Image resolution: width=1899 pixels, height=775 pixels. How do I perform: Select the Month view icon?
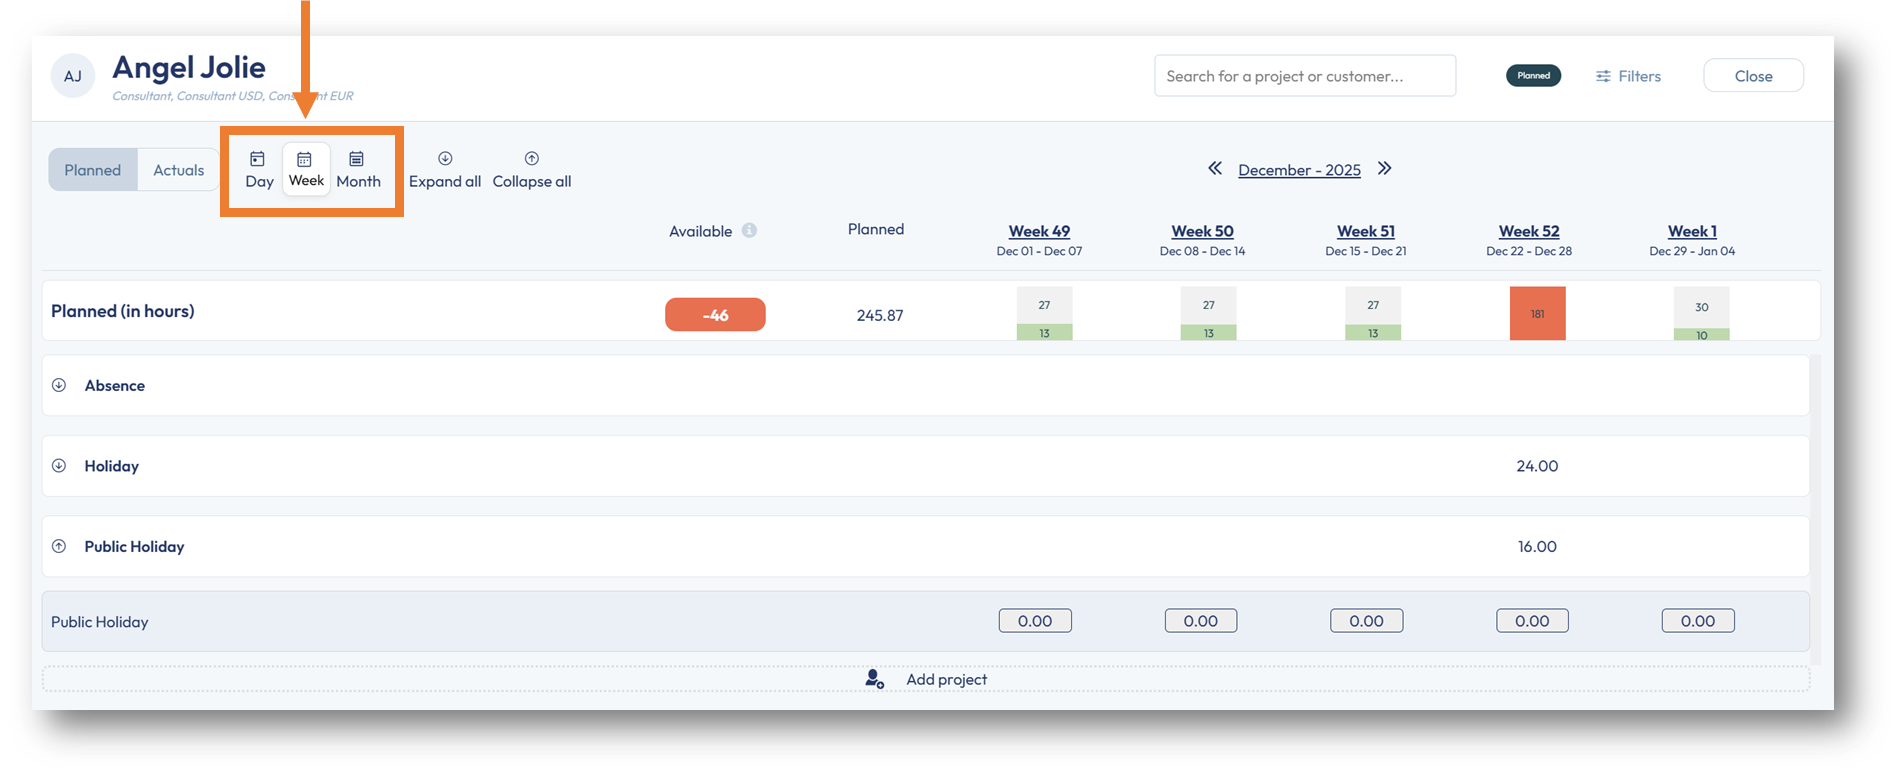pos(356,159)
